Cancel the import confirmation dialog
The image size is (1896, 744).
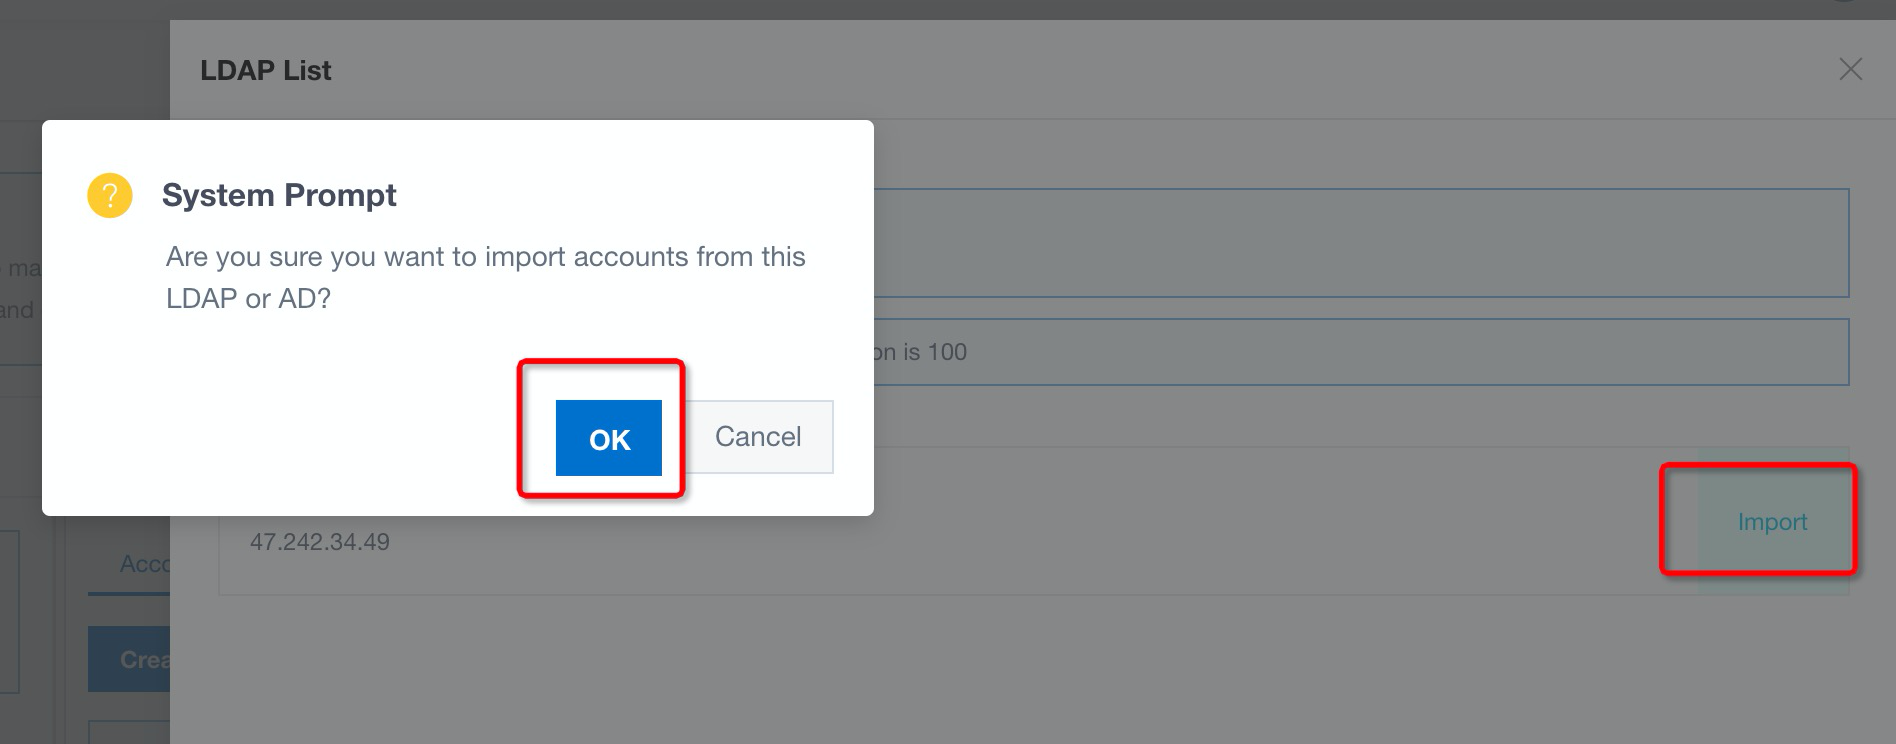(x=758, y=437)
